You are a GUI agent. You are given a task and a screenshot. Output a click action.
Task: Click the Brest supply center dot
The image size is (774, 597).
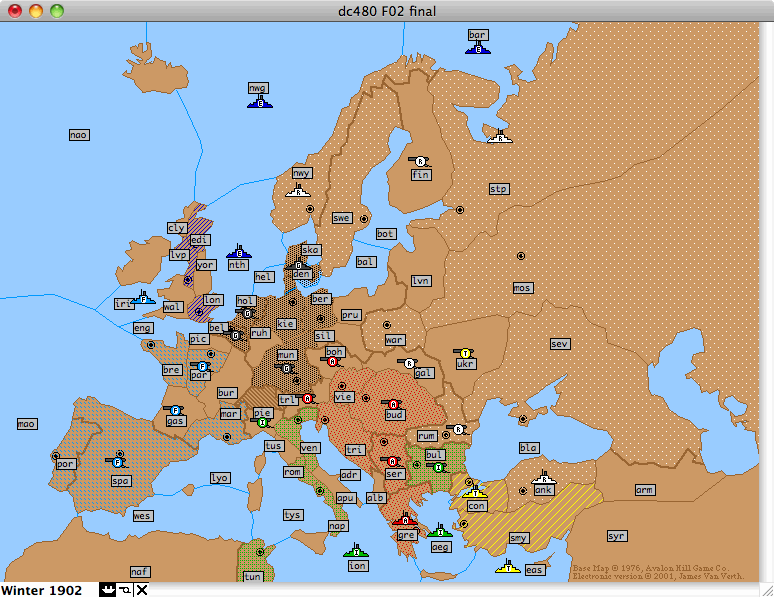[151, 345]
